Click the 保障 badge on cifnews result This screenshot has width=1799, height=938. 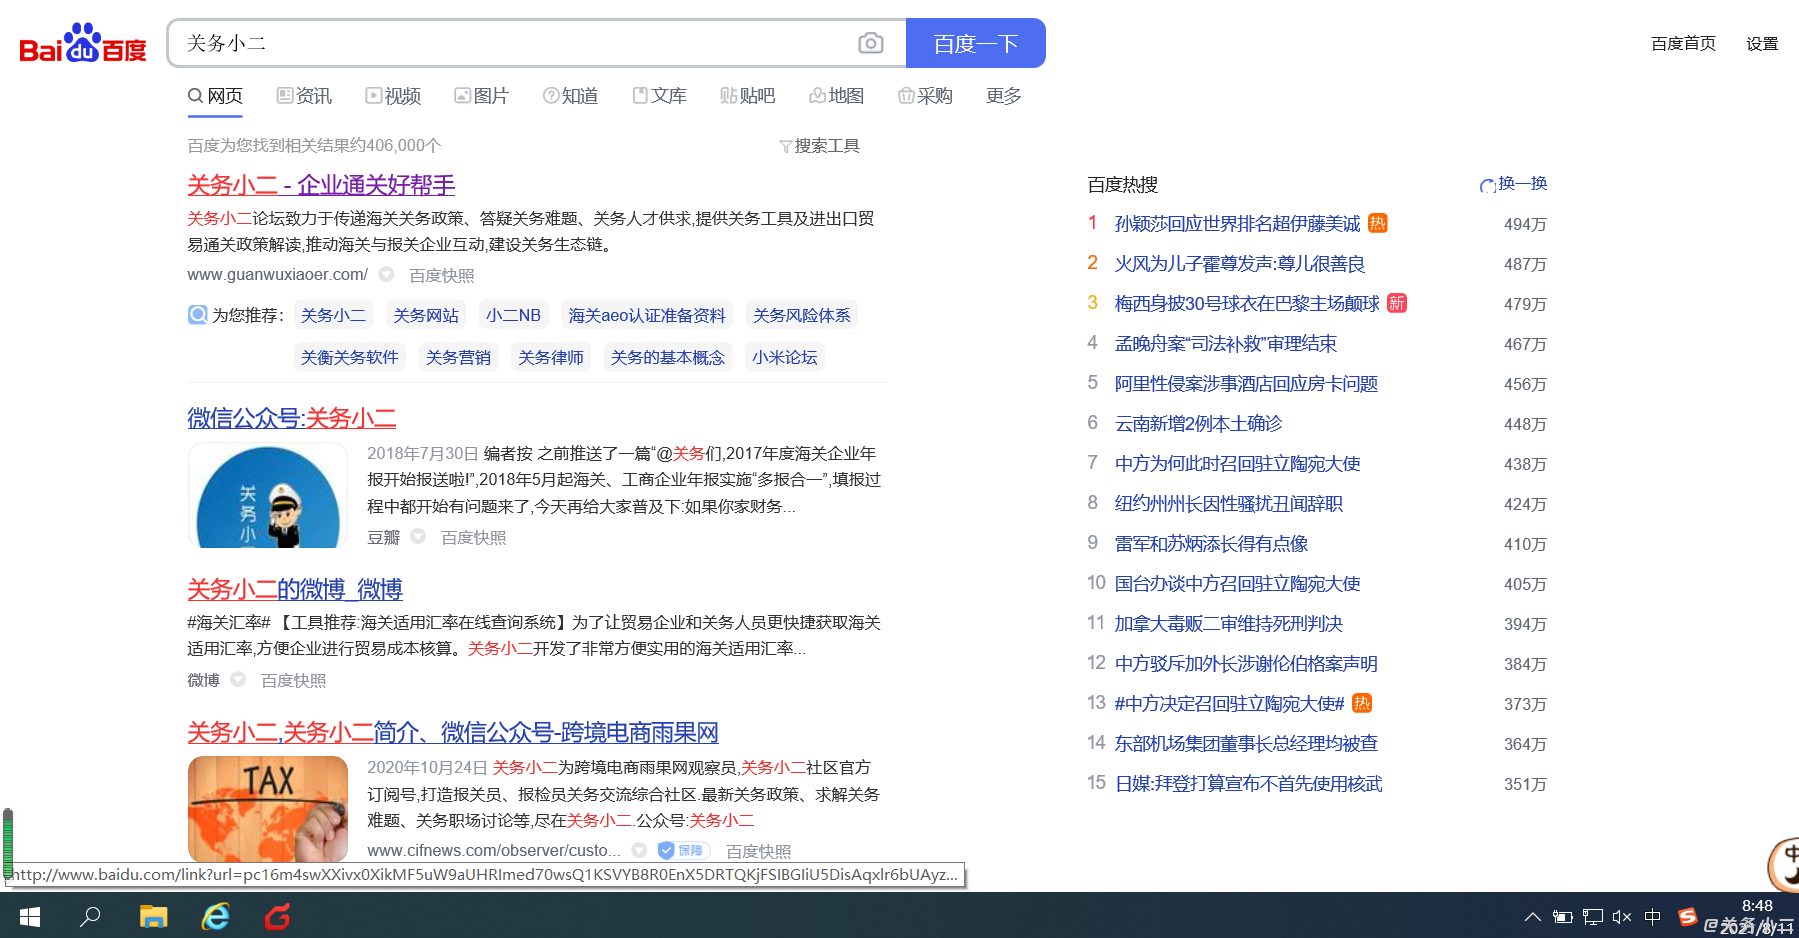tap(683, 850)
